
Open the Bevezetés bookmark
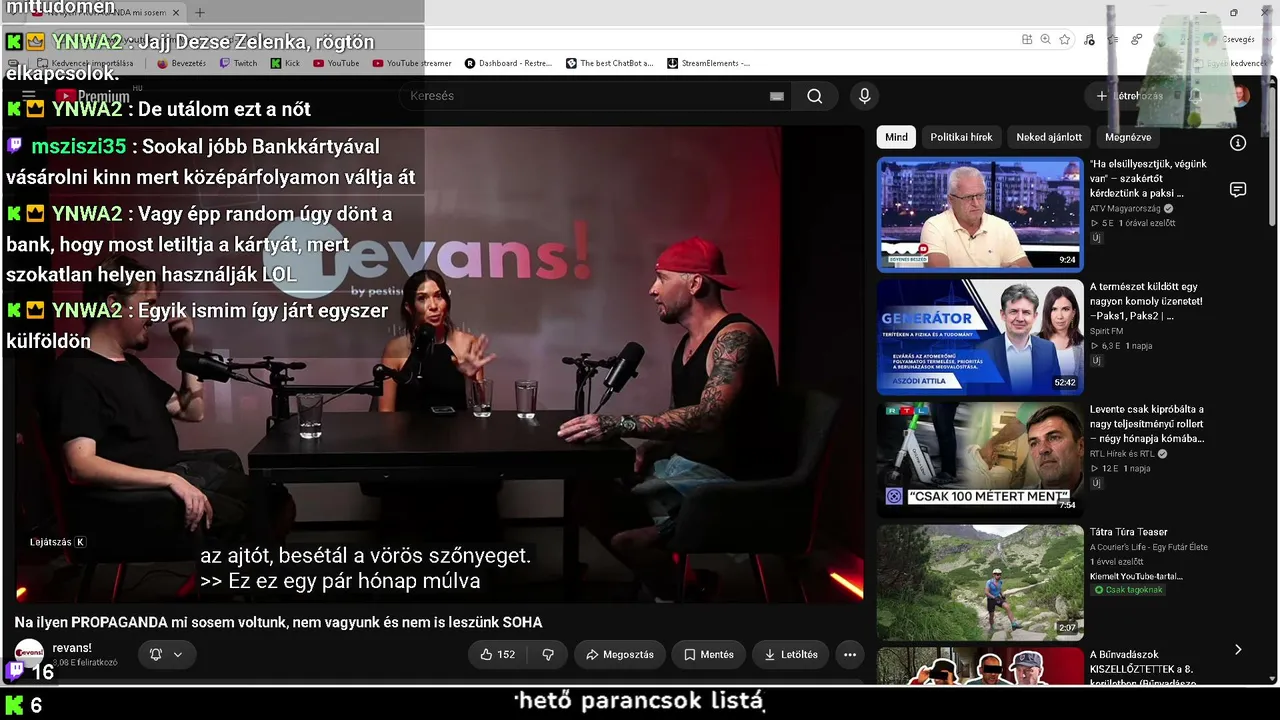click(182, 63)
